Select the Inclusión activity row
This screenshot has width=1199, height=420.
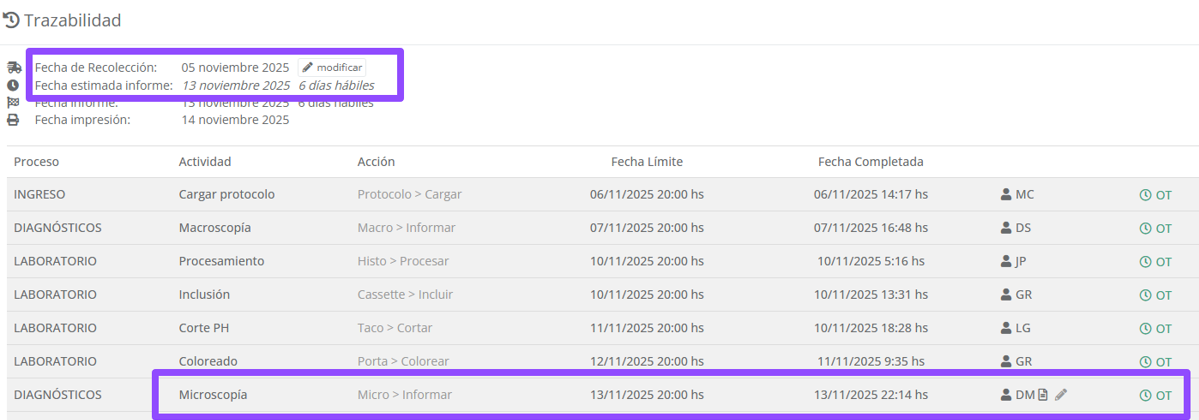pos(204,295)
